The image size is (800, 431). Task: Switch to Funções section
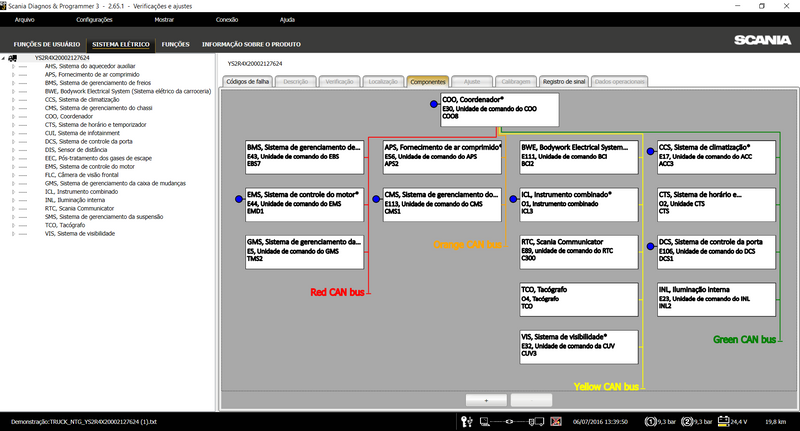point(176,44)
